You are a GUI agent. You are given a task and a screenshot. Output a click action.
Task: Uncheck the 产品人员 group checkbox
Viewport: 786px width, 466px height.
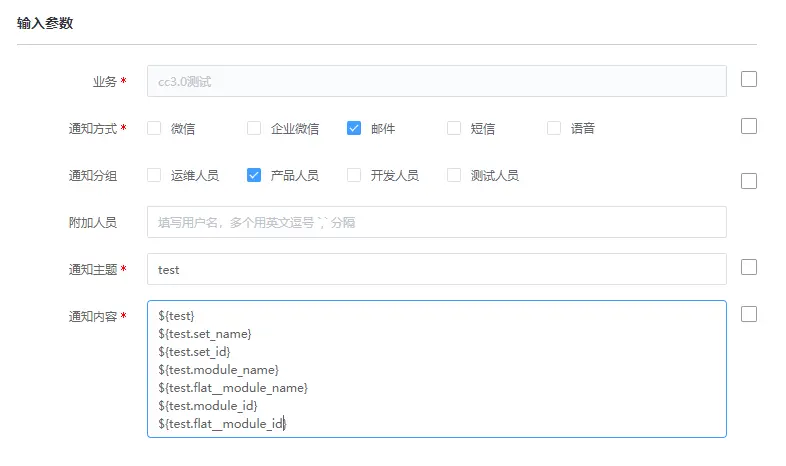(254, 175)
